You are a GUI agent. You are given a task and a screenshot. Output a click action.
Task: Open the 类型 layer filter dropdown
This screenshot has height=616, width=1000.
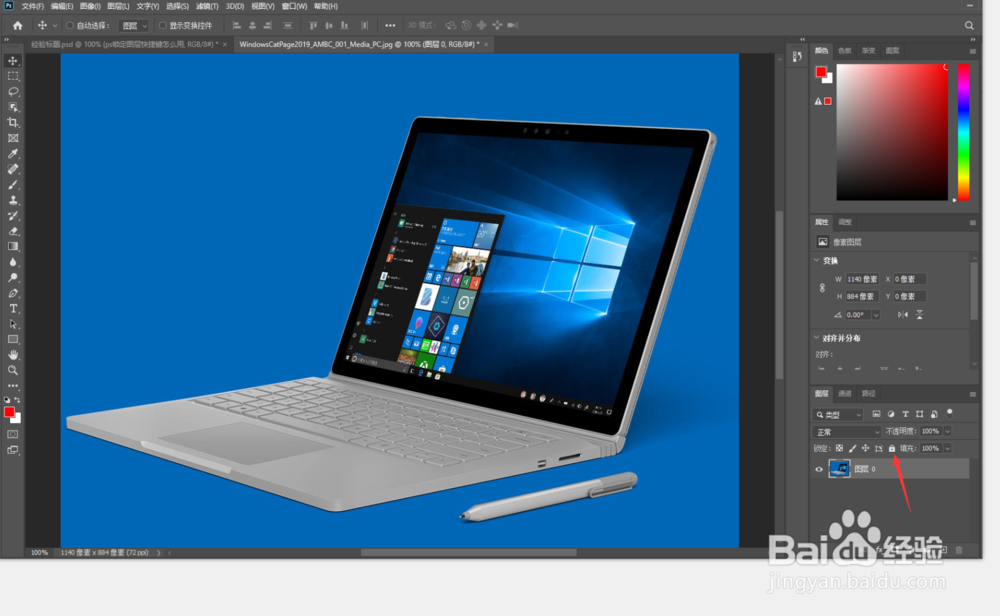pyautogui.click(x=838, y=414)
